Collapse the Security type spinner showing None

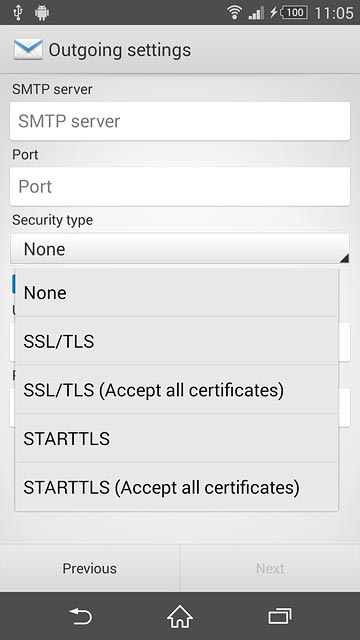(180, 249)
